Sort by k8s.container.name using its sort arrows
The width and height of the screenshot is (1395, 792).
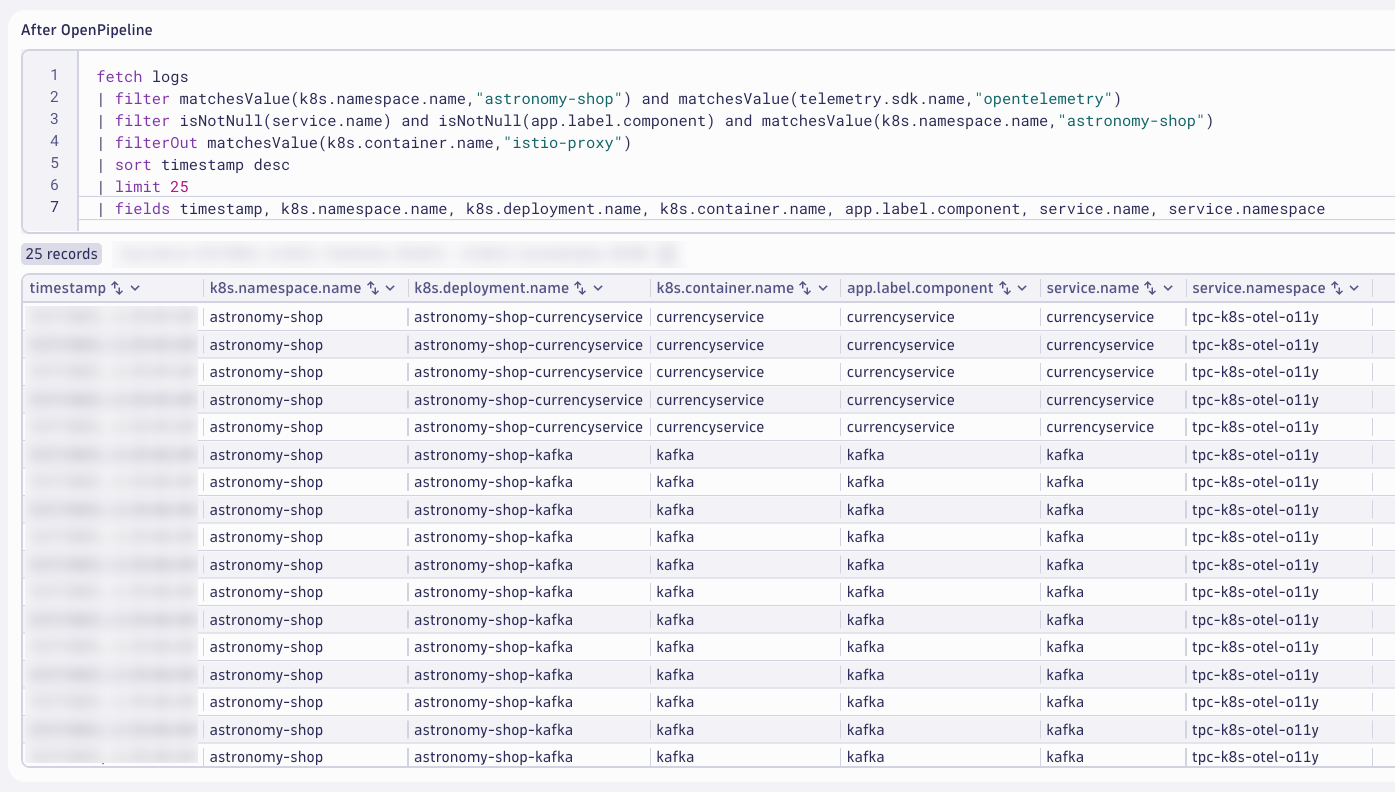pyautogui.click(x=807, y=288)
